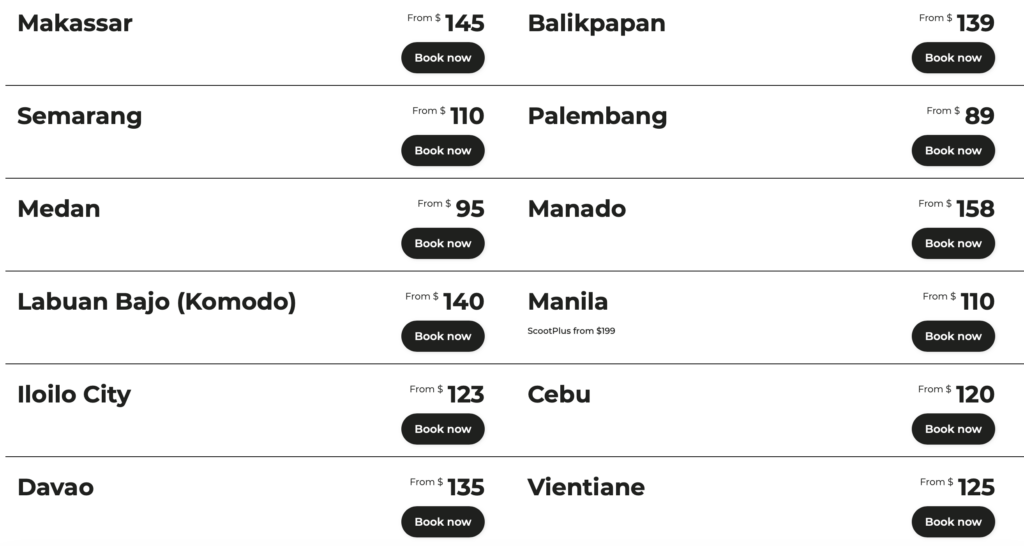This screenshot has height=546, width=1024.
Task: Open the Makassar destination heading
Action: coord(75,23)
